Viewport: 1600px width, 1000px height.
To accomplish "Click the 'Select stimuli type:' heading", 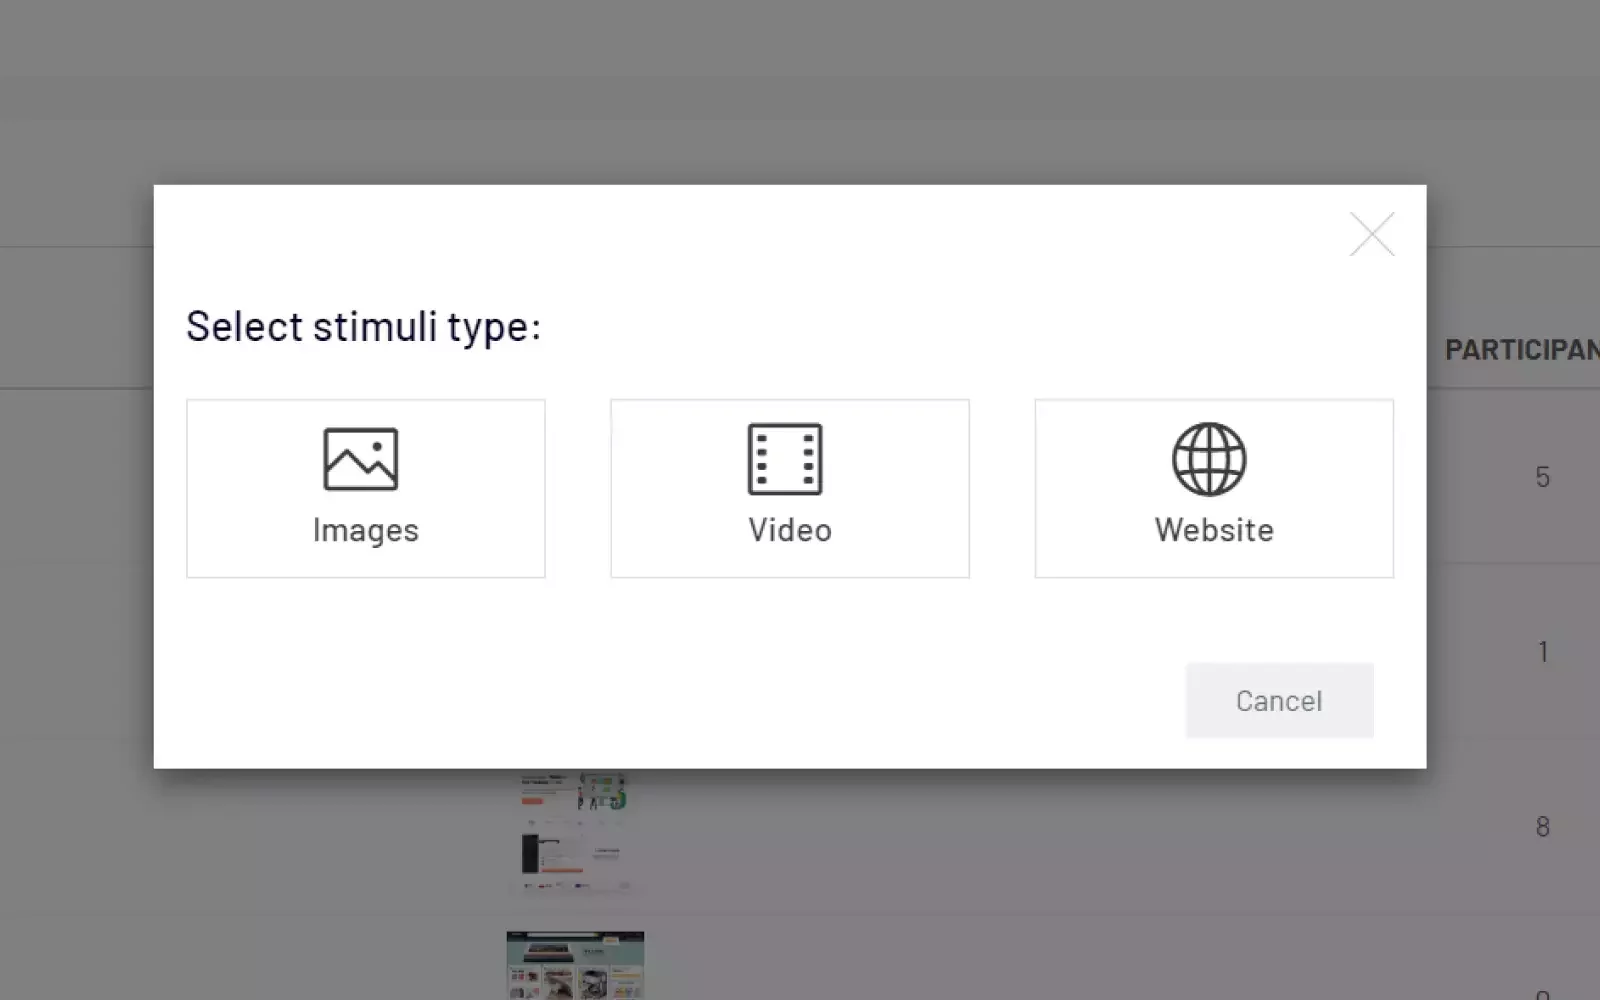I will pyautogui.click(x=363, y=327).
